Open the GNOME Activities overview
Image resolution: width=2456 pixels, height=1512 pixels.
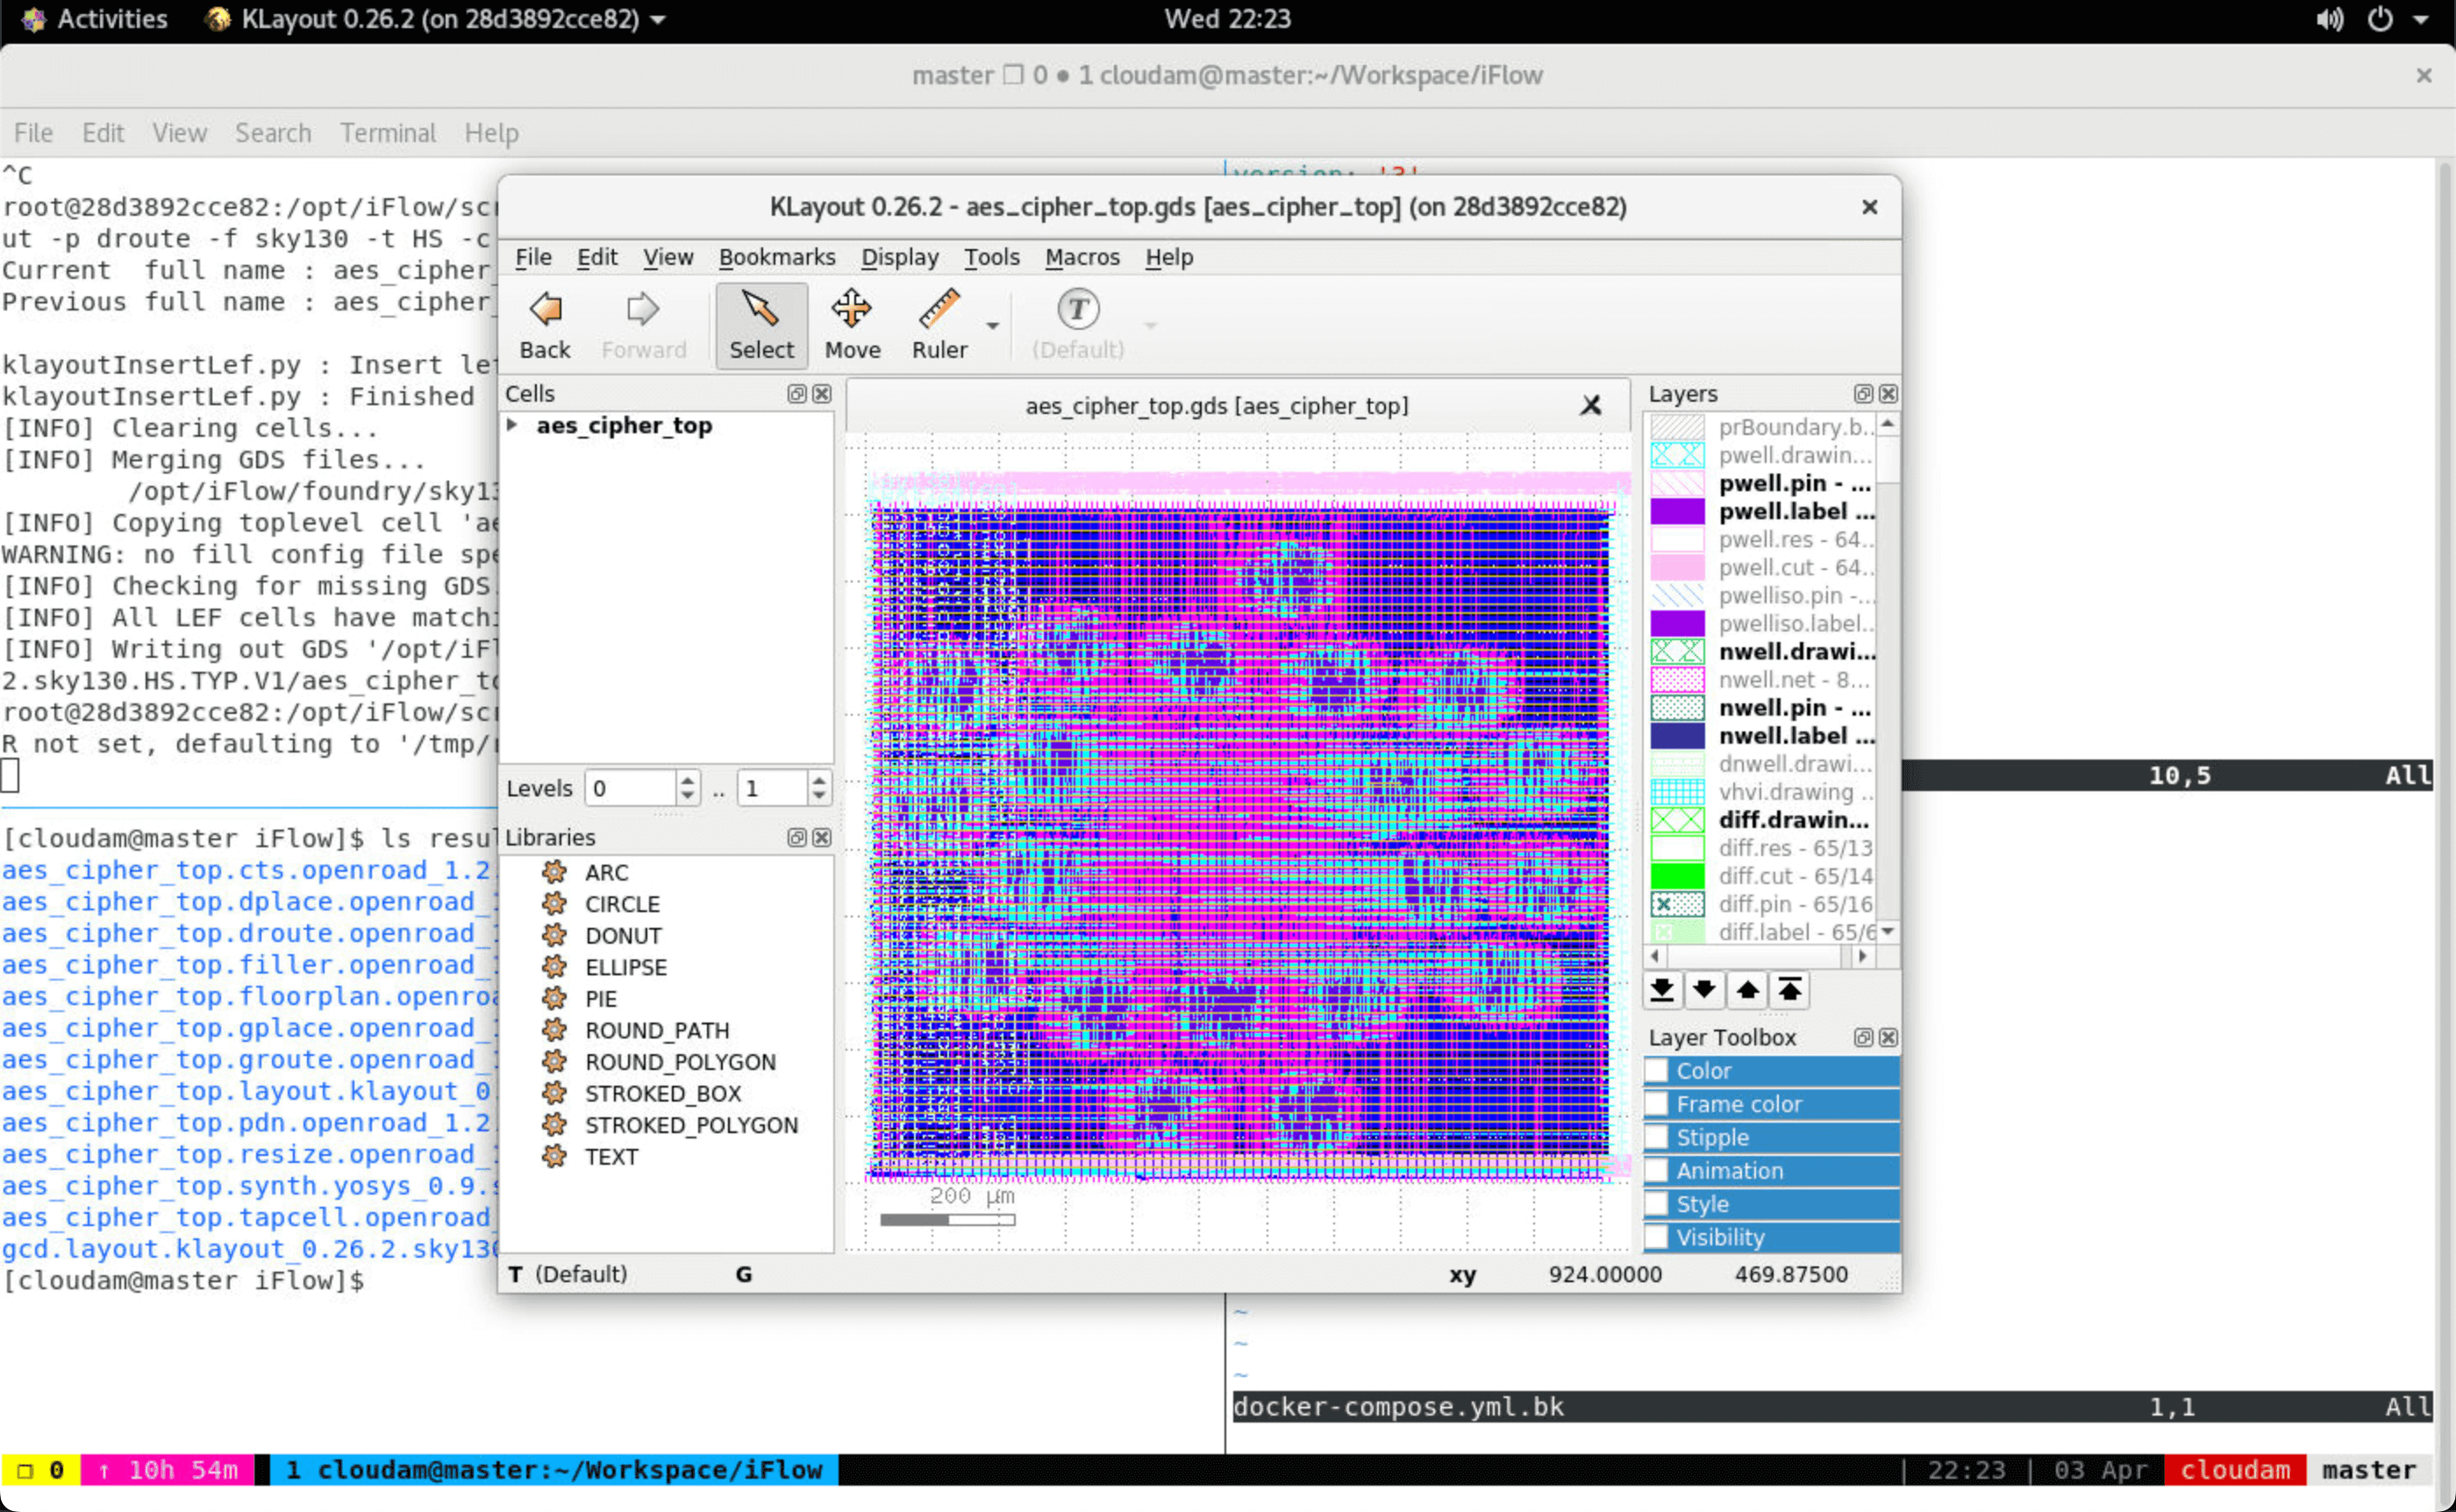pos(95,19)
